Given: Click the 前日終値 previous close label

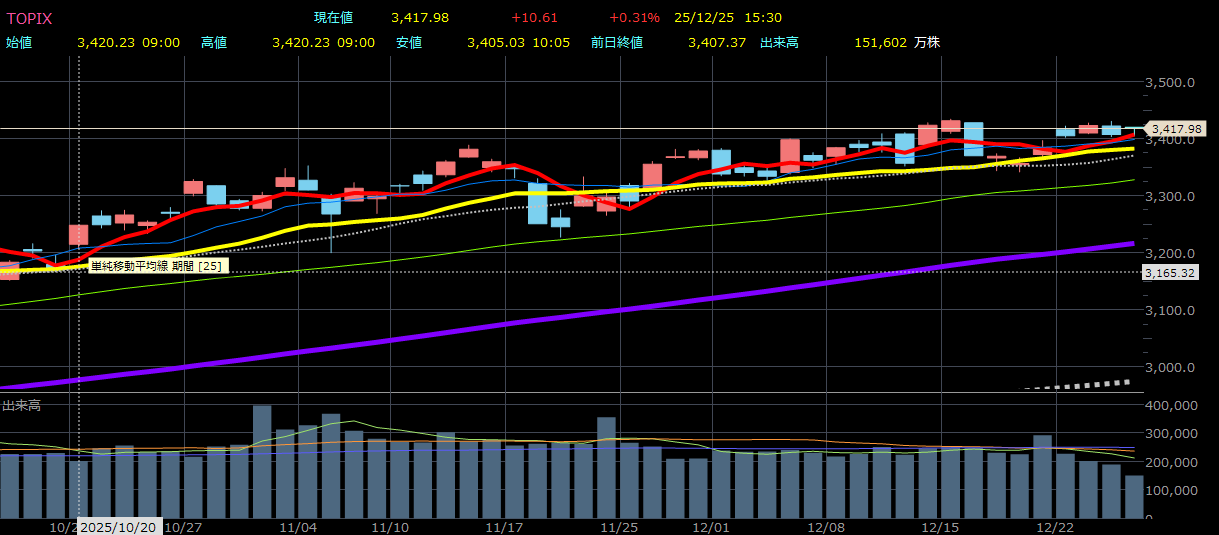Looking at the screenshot, I should tap(616, 42).
